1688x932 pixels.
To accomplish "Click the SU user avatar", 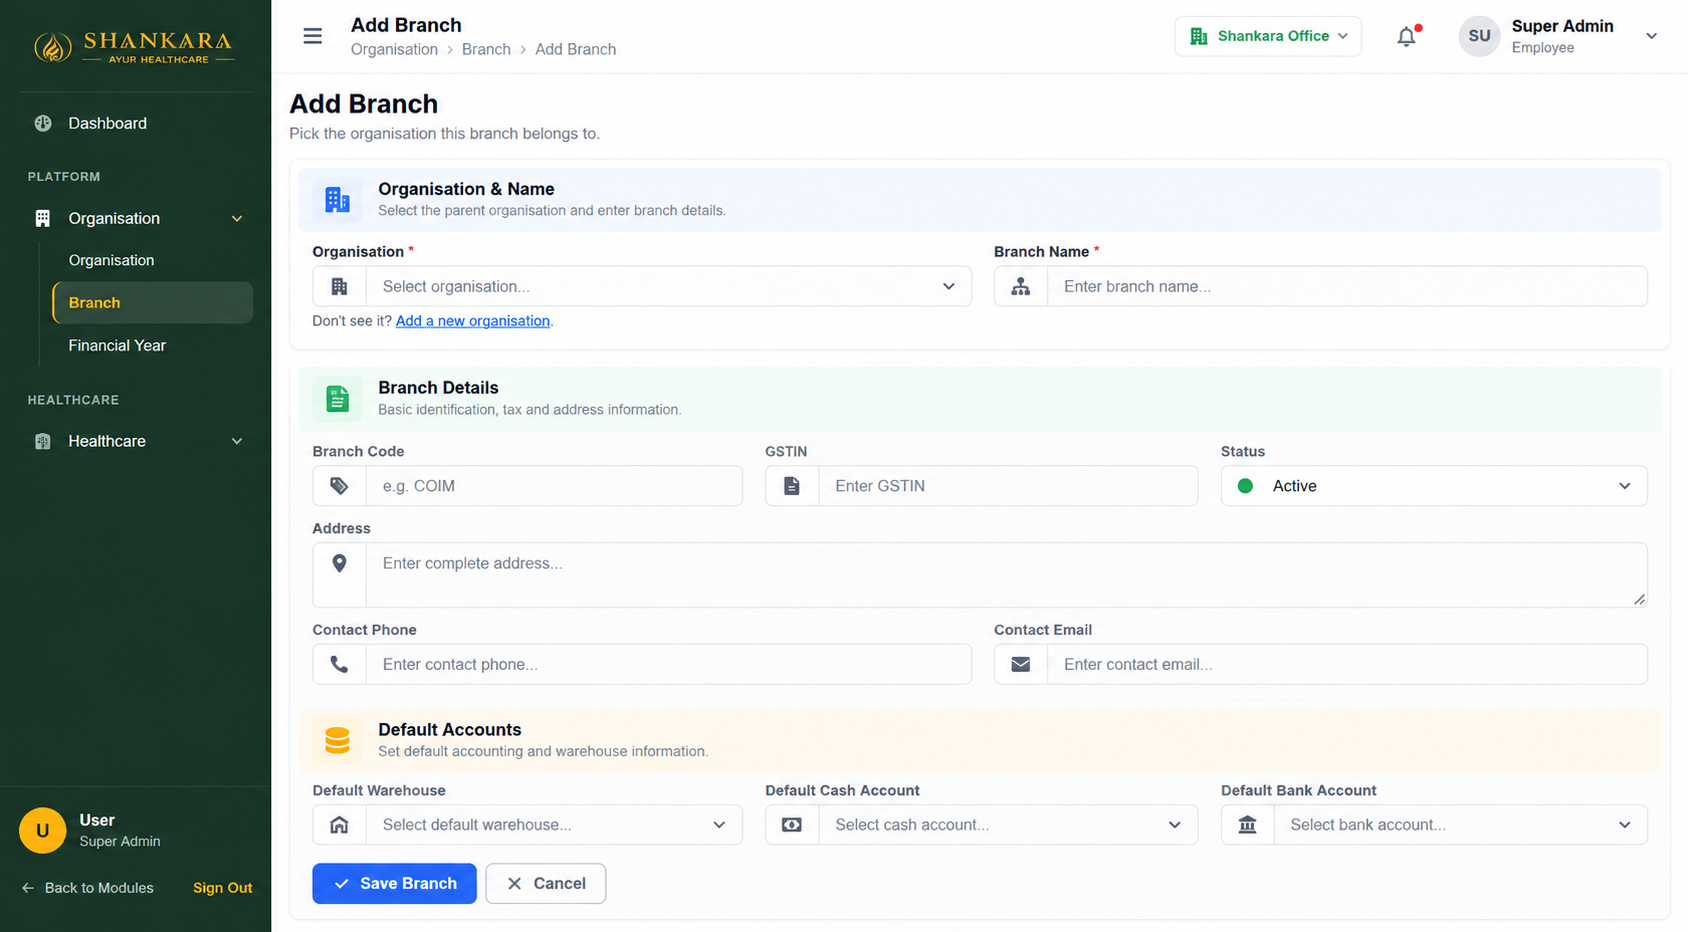I will pos(1479,36).
